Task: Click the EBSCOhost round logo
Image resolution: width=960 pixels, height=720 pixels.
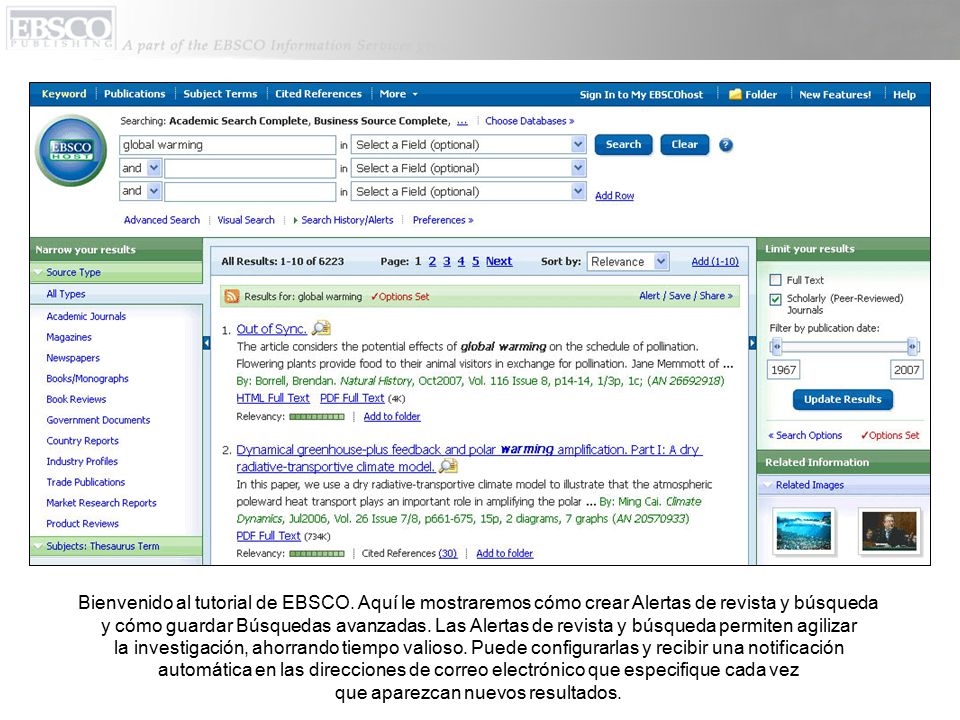Action: 71,150
